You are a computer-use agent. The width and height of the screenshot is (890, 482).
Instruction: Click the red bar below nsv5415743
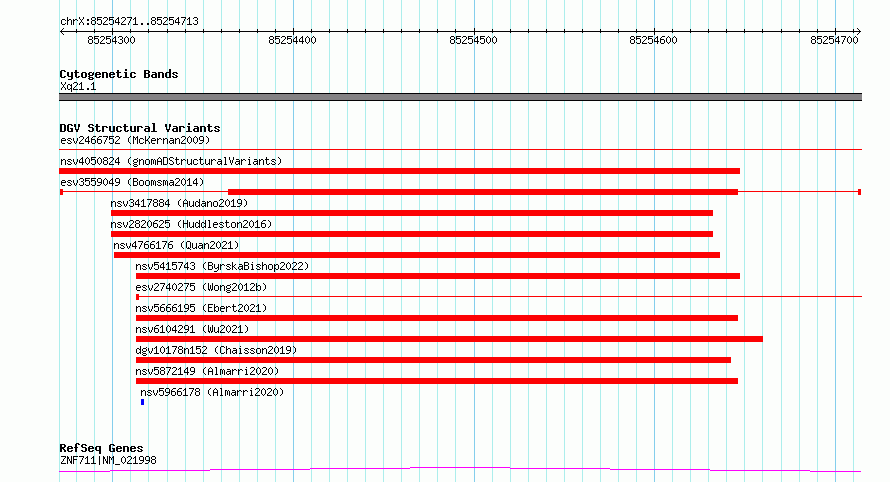pos(438,276)
